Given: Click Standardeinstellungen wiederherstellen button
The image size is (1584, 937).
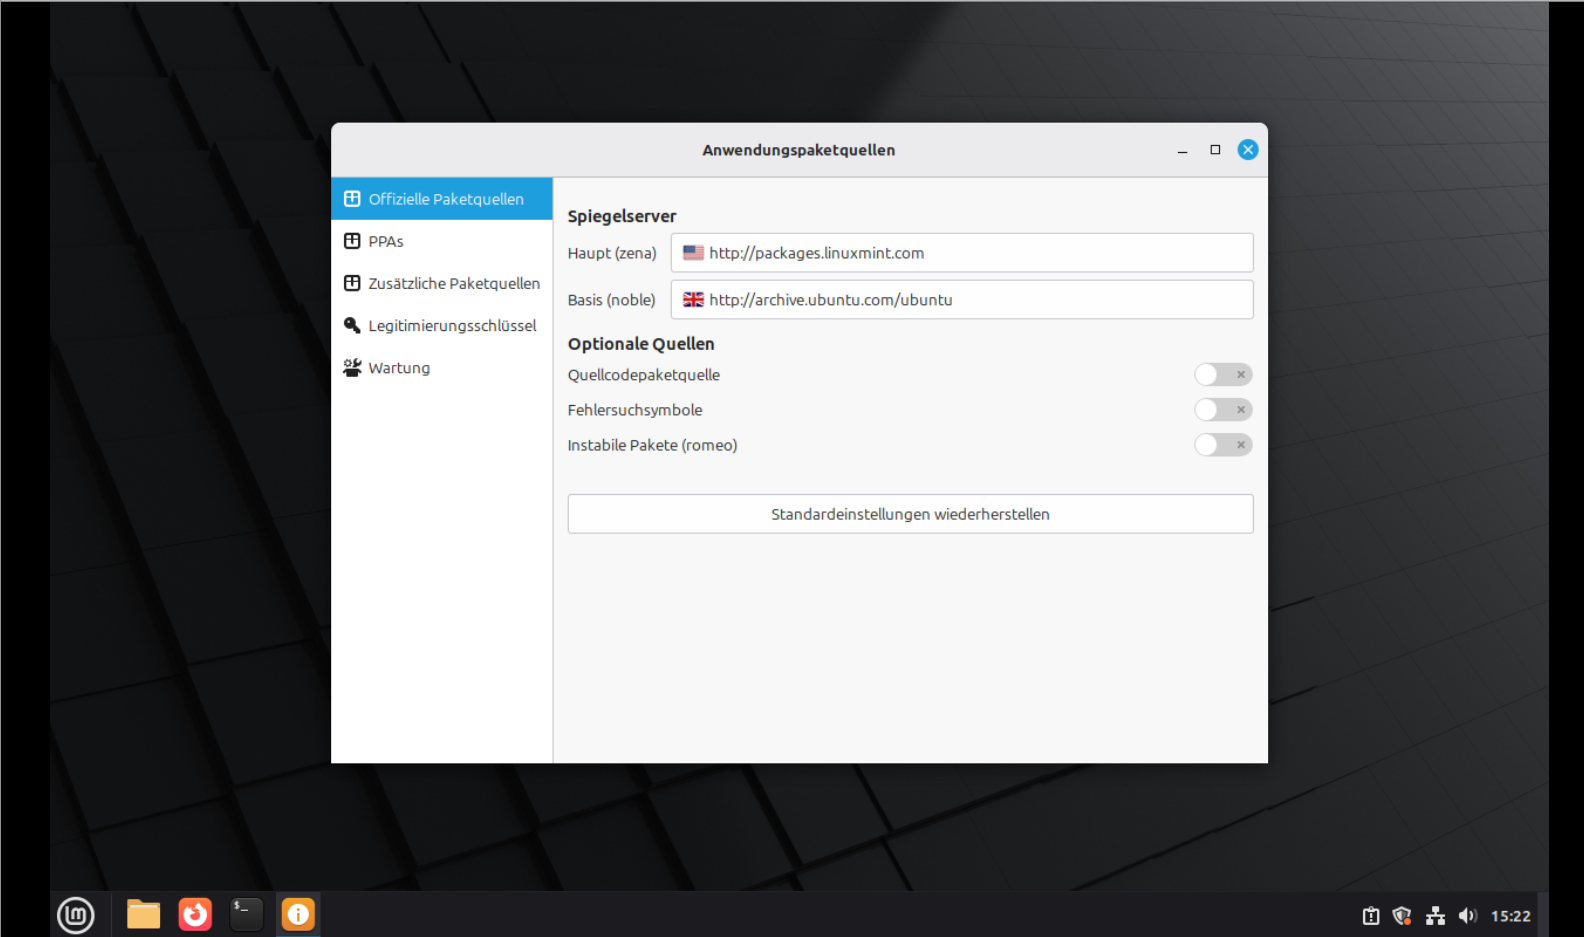Looking at the screenshot, I should pyautogui.click(x=909, y=514).
